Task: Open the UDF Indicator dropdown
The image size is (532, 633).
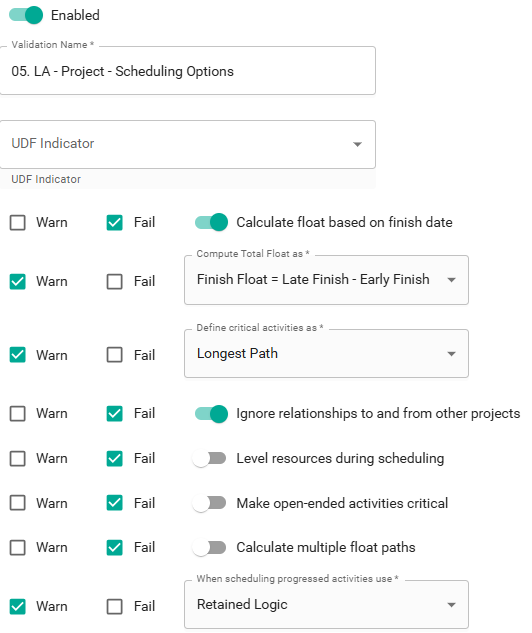Action: (x=188, y=144)
